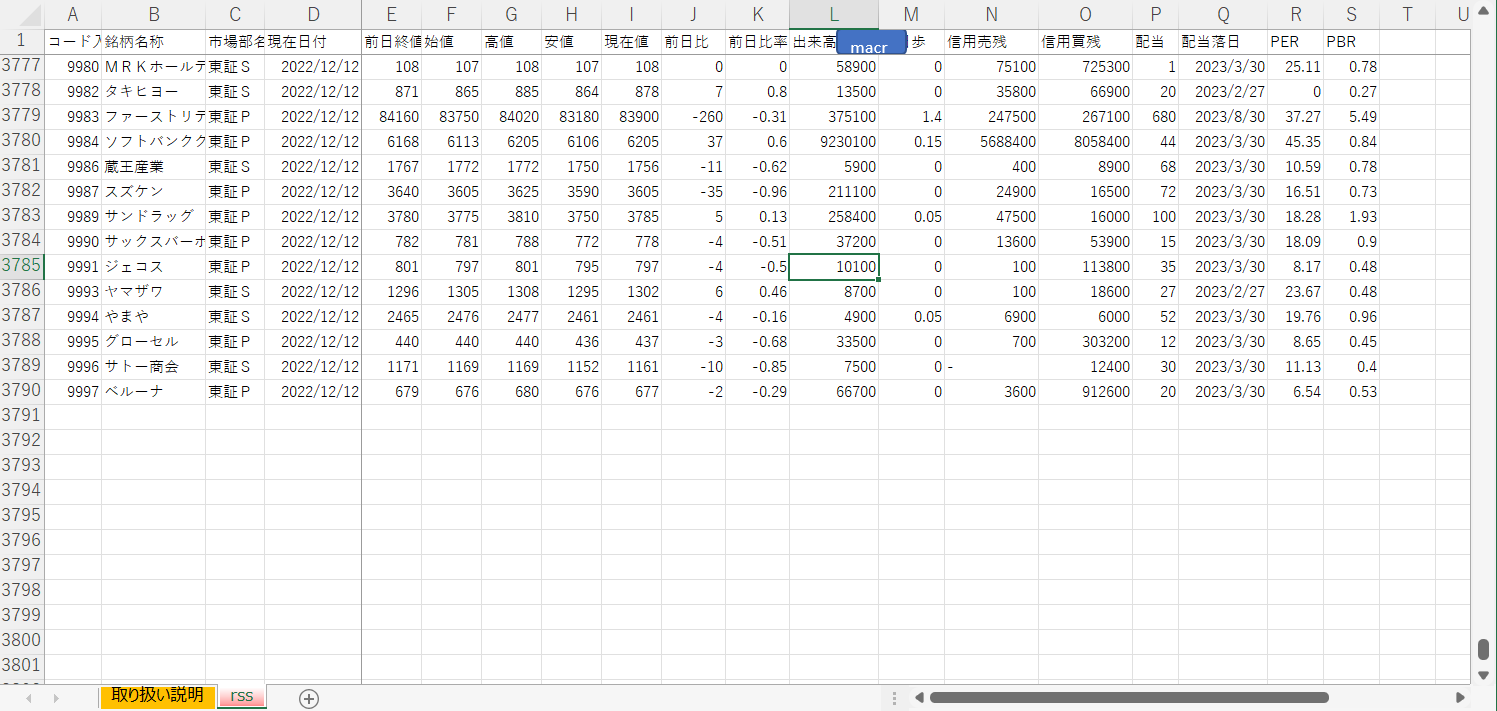Select column G header

511,15
